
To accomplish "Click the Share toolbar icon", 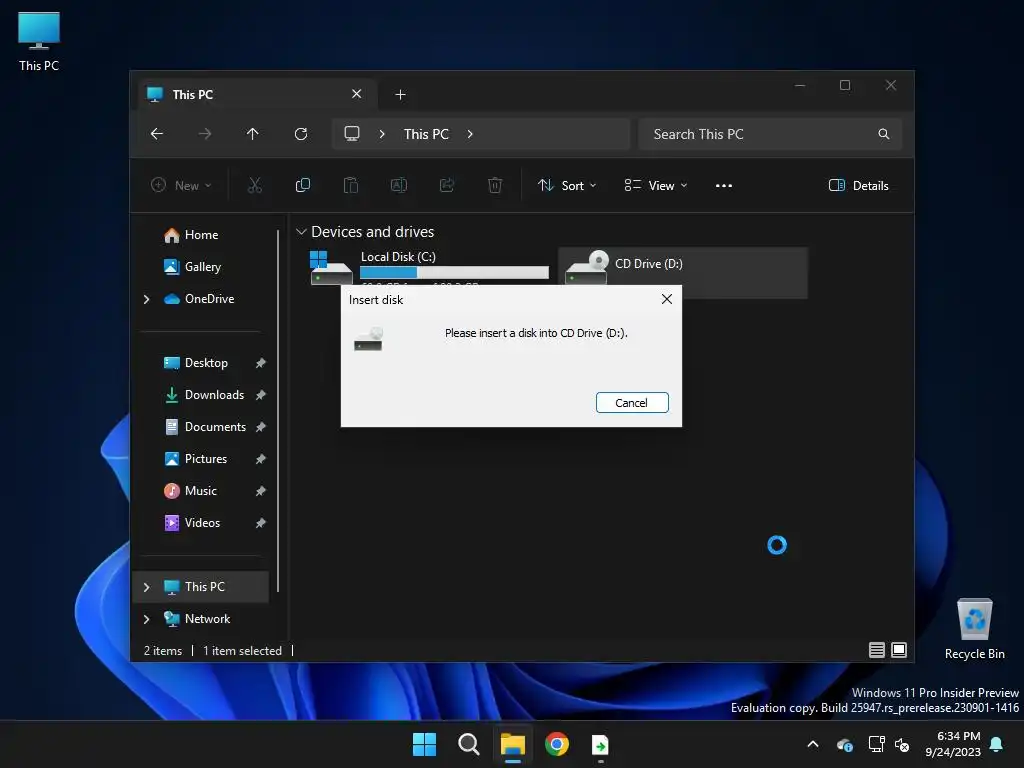I will (447, 185).
